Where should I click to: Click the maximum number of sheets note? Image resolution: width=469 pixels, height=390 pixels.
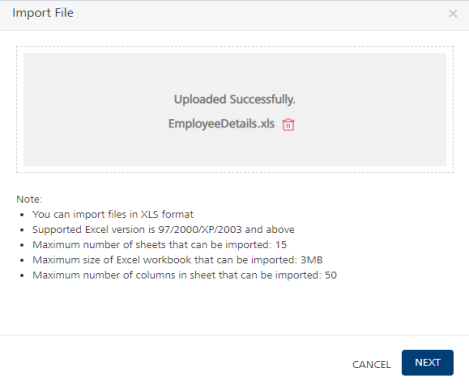159,245
